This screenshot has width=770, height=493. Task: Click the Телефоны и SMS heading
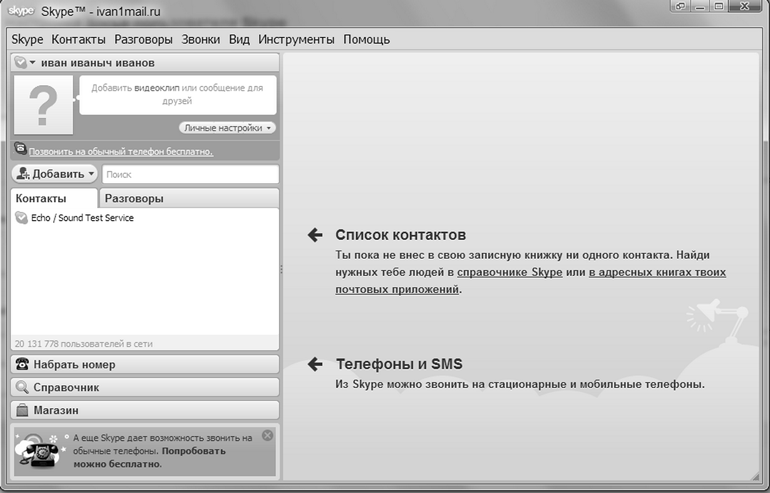point(399,364)
